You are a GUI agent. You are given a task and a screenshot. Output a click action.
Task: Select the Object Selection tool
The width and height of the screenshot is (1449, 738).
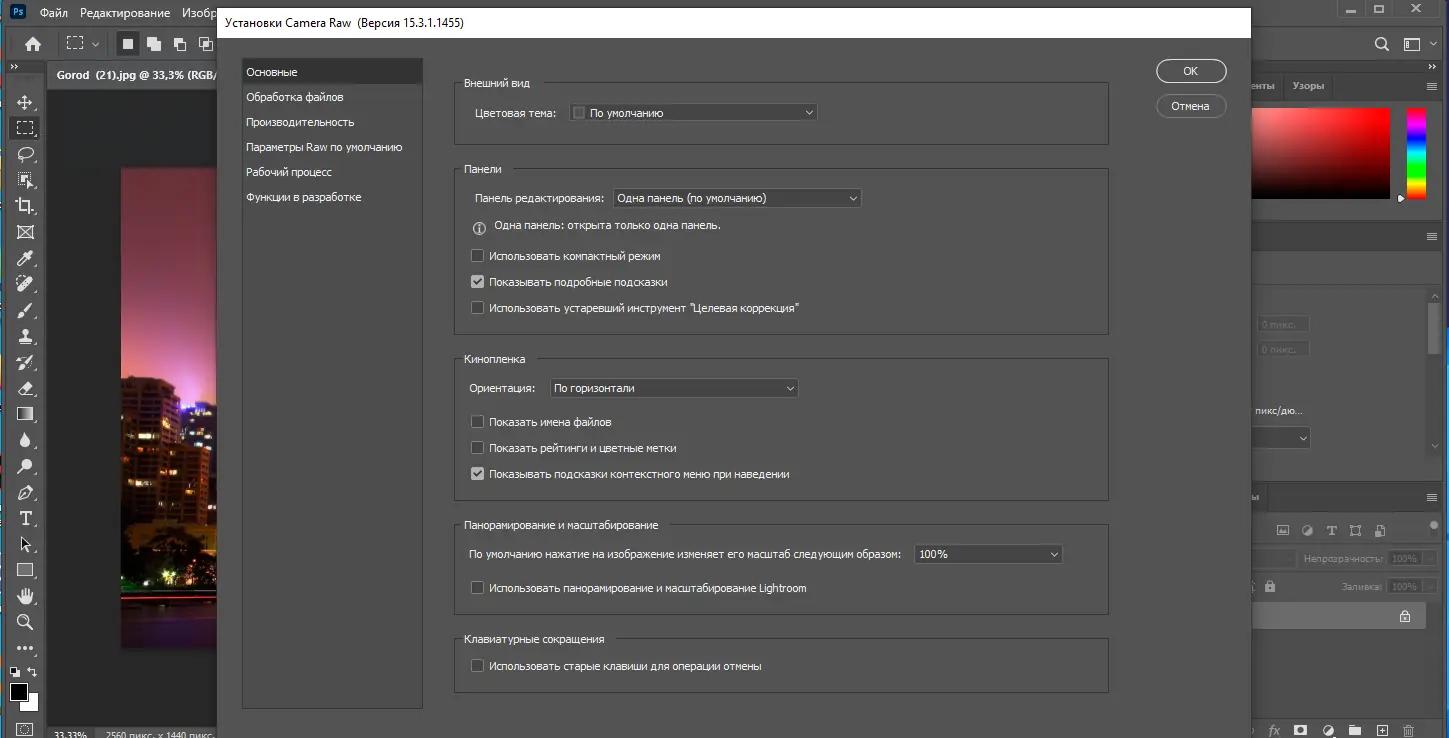pos(25,180)
